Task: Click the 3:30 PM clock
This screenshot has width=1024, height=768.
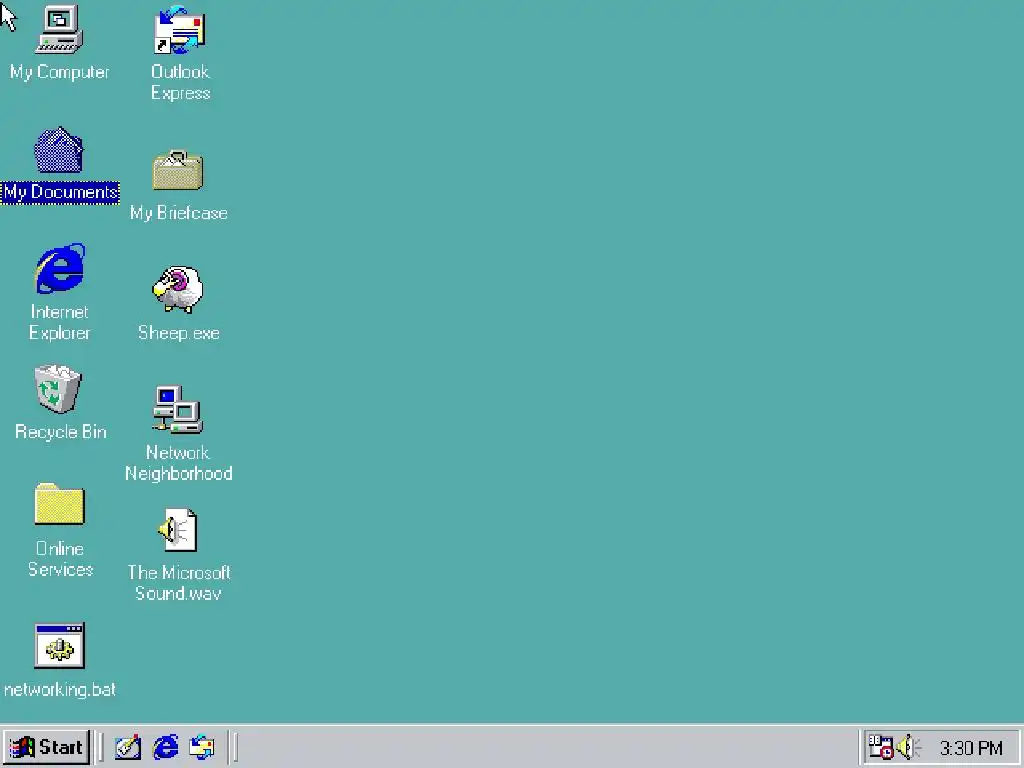Action: (971, 748)
